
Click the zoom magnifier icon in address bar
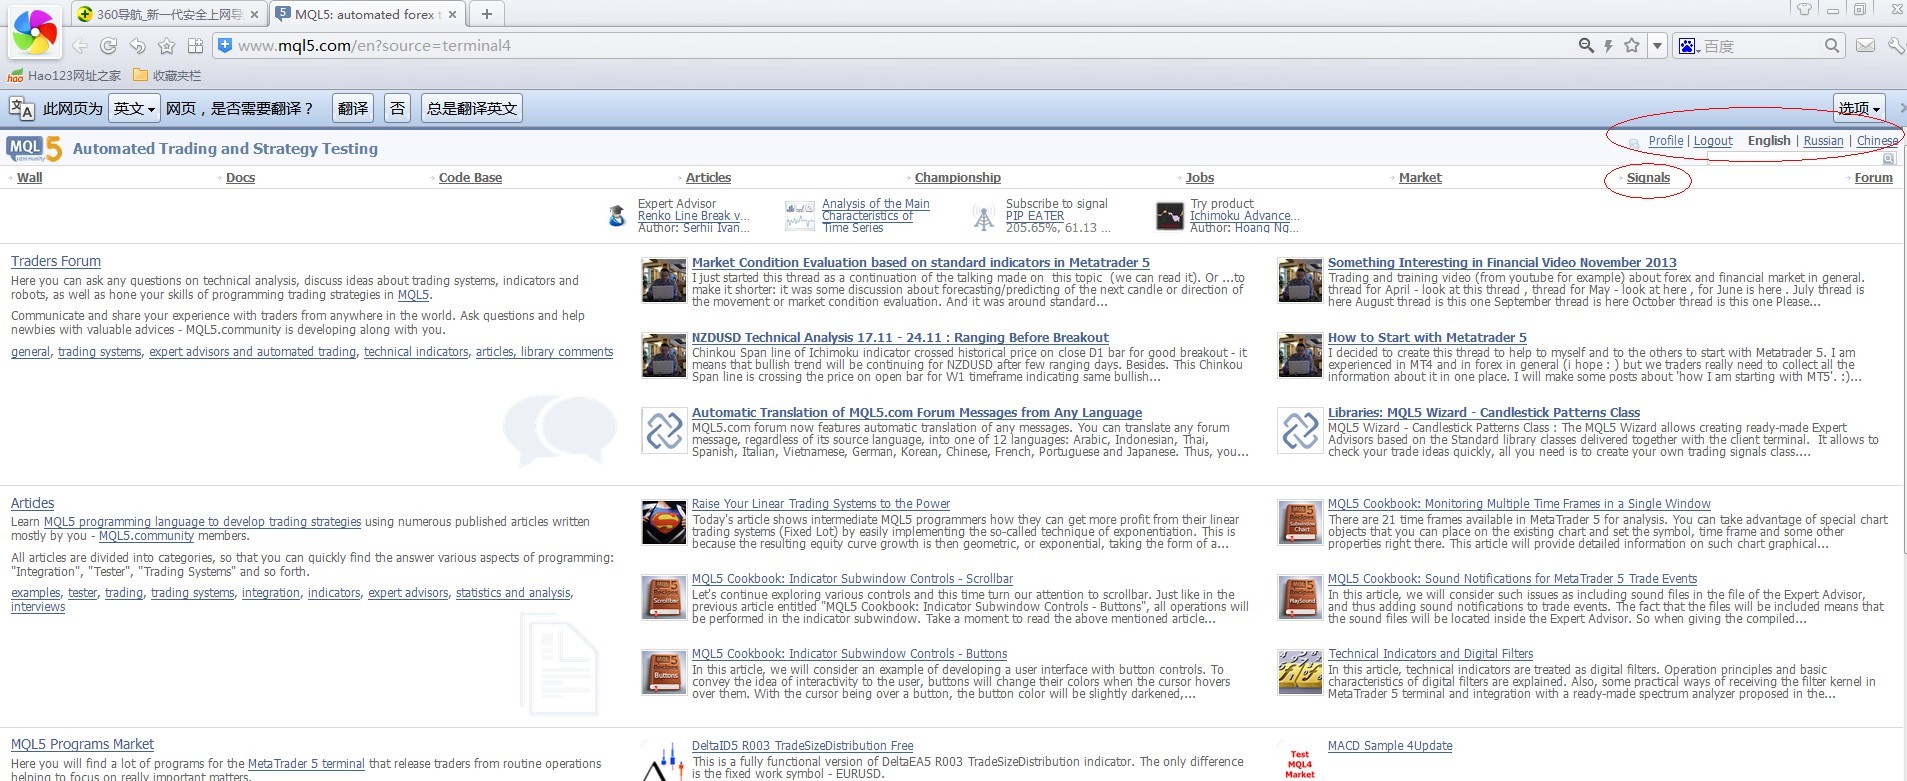pos(1586,45)
